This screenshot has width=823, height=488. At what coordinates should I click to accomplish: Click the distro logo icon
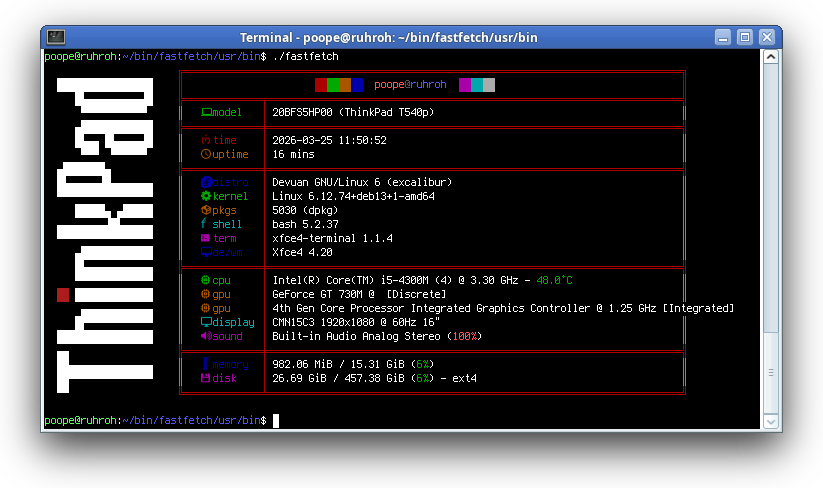tap(206, 182)
